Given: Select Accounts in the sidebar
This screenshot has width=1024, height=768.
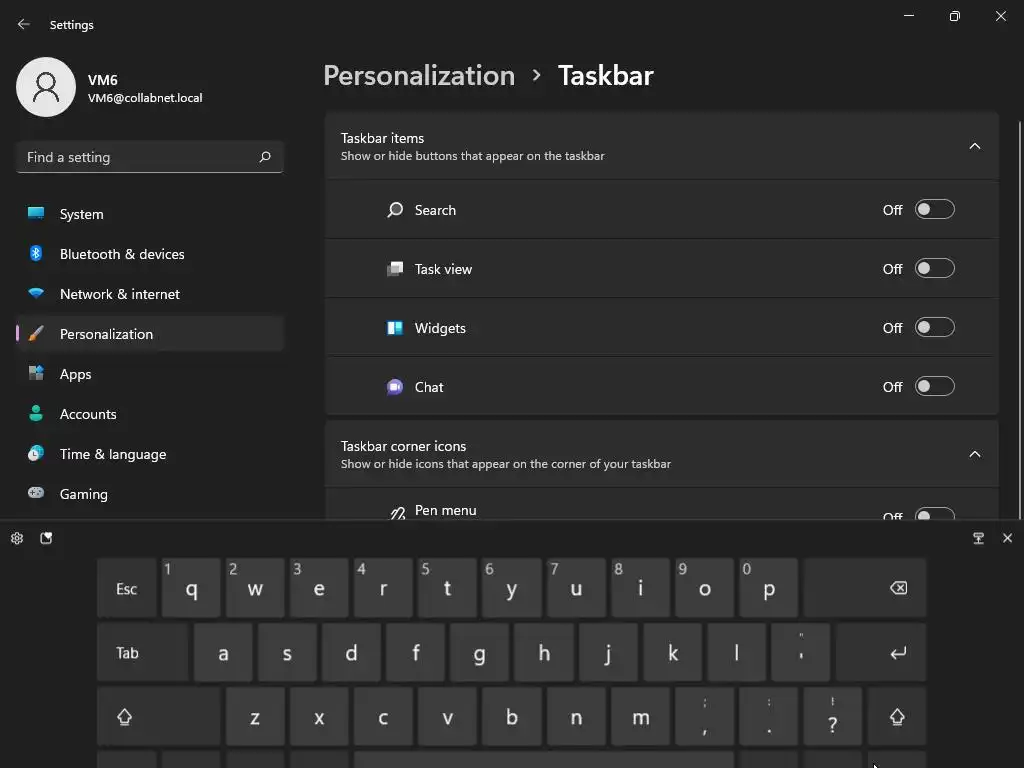Looking at the screenshot, I should [x=88, y=414].
